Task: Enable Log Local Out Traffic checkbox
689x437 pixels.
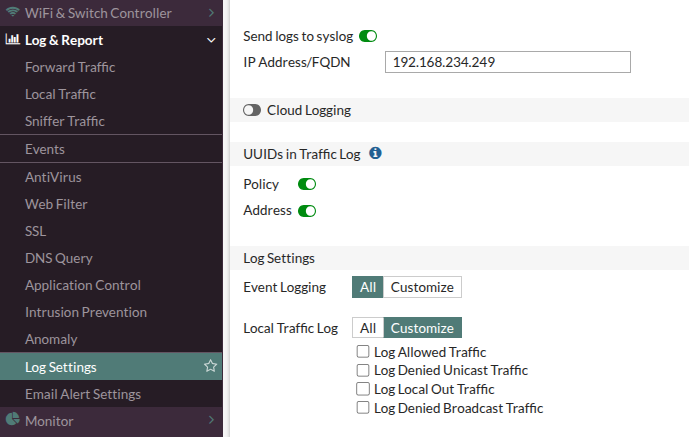Action: [363, 389]
